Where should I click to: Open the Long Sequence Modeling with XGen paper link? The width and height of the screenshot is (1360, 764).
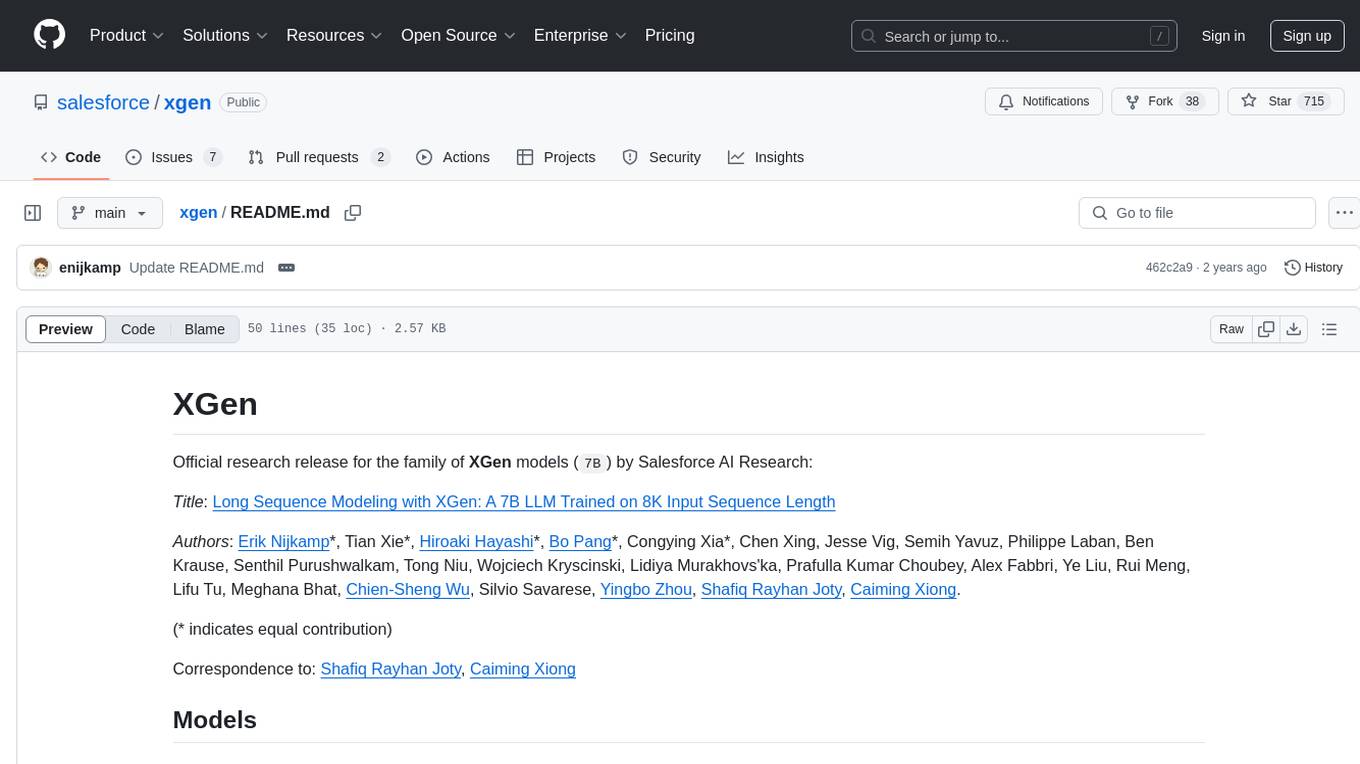pos(524,502)
